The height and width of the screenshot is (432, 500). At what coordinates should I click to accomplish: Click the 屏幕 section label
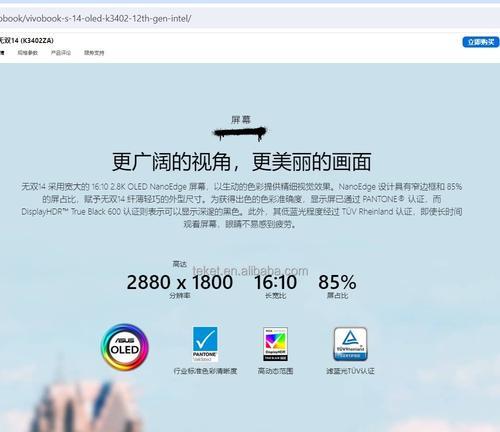tap(241, 120)
